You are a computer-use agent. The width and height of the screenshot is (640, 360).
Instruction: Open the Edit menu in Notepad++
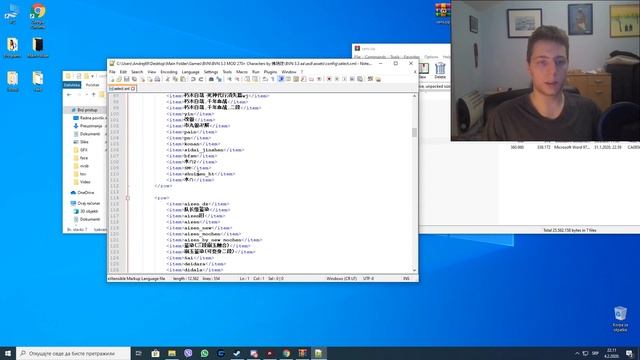[x=123, y=72]
